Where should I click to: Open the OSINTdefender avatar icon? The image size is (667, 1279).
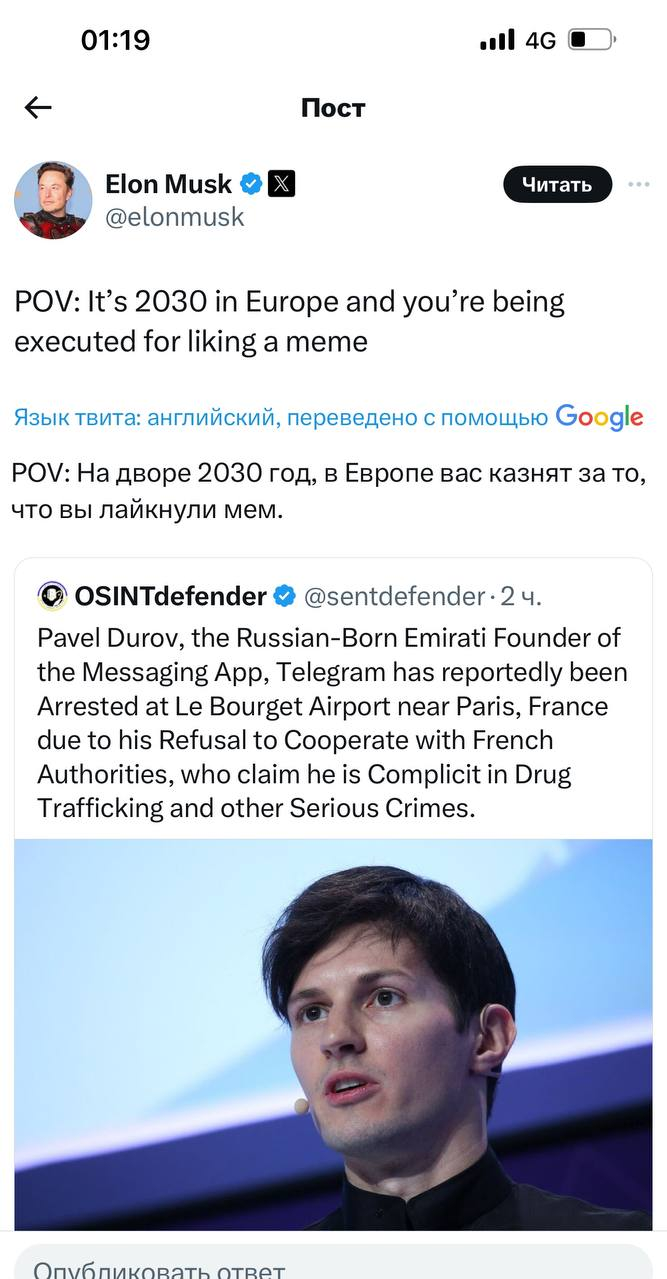52,597
